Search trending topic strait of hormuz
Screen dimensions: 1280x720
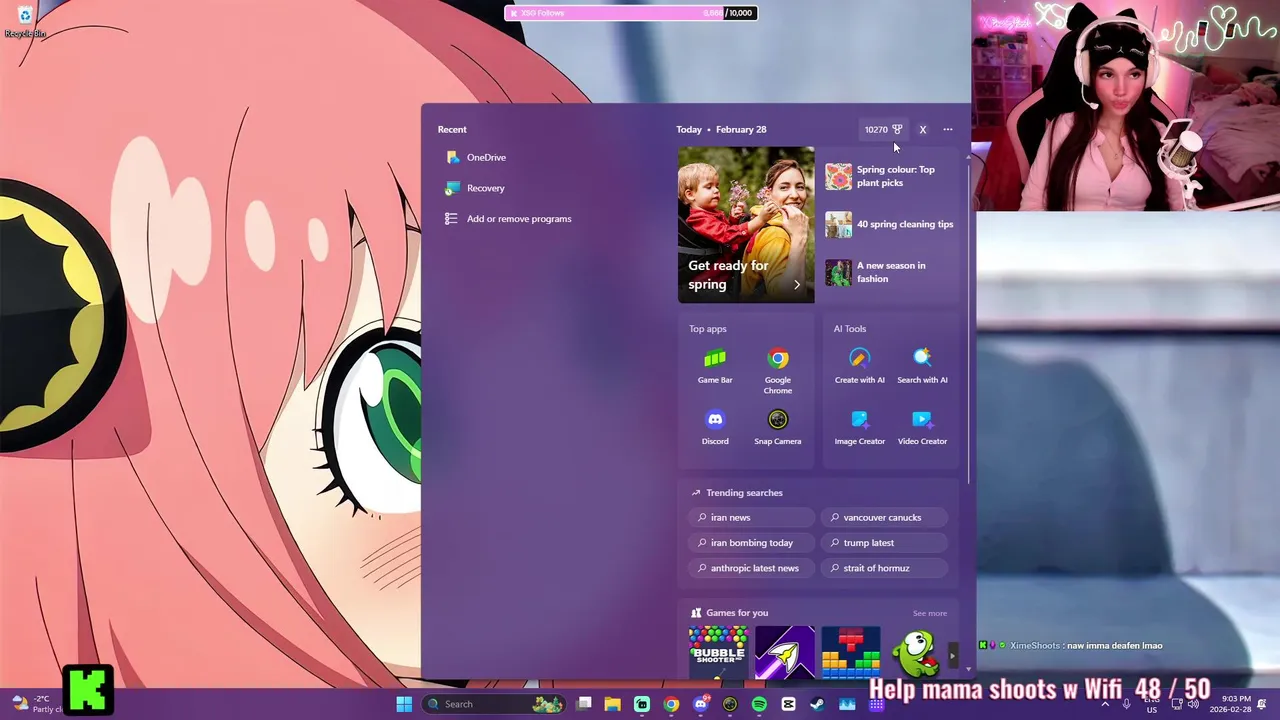(x=884, y=568)
